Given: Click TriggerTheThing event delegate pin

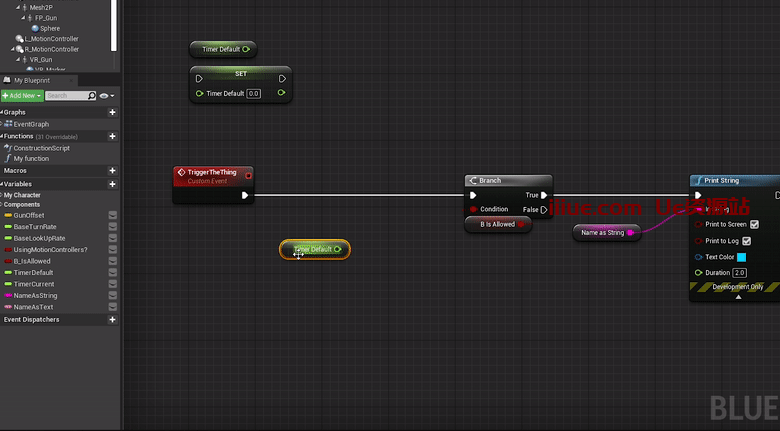Looking at the screenshot, I should click(248, 175).
